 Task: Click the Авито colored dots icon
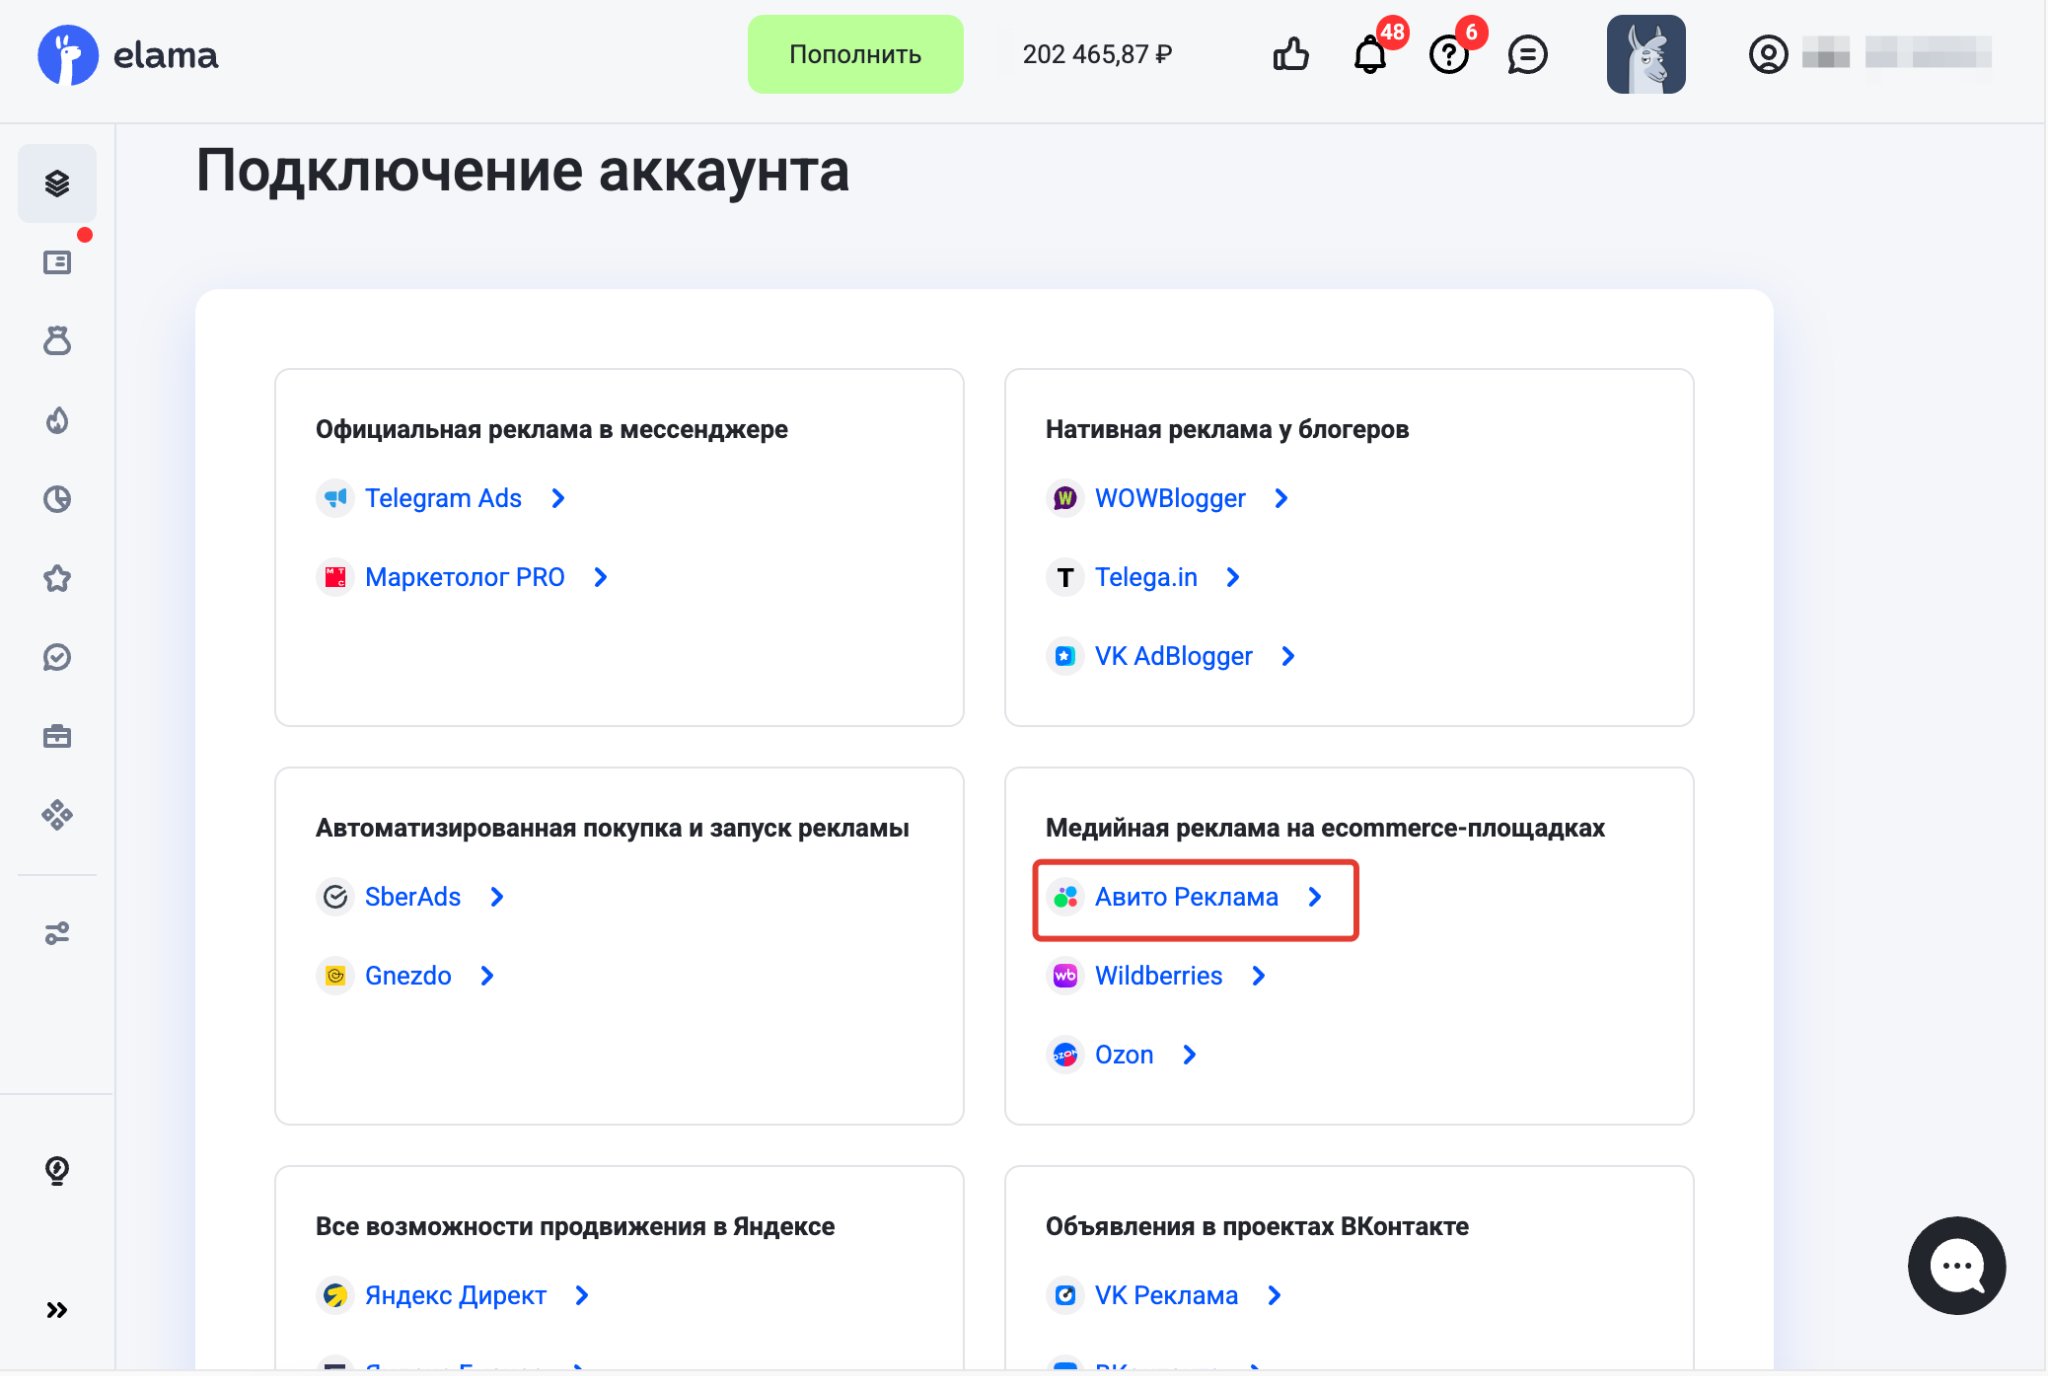(x=1065, y=896)
